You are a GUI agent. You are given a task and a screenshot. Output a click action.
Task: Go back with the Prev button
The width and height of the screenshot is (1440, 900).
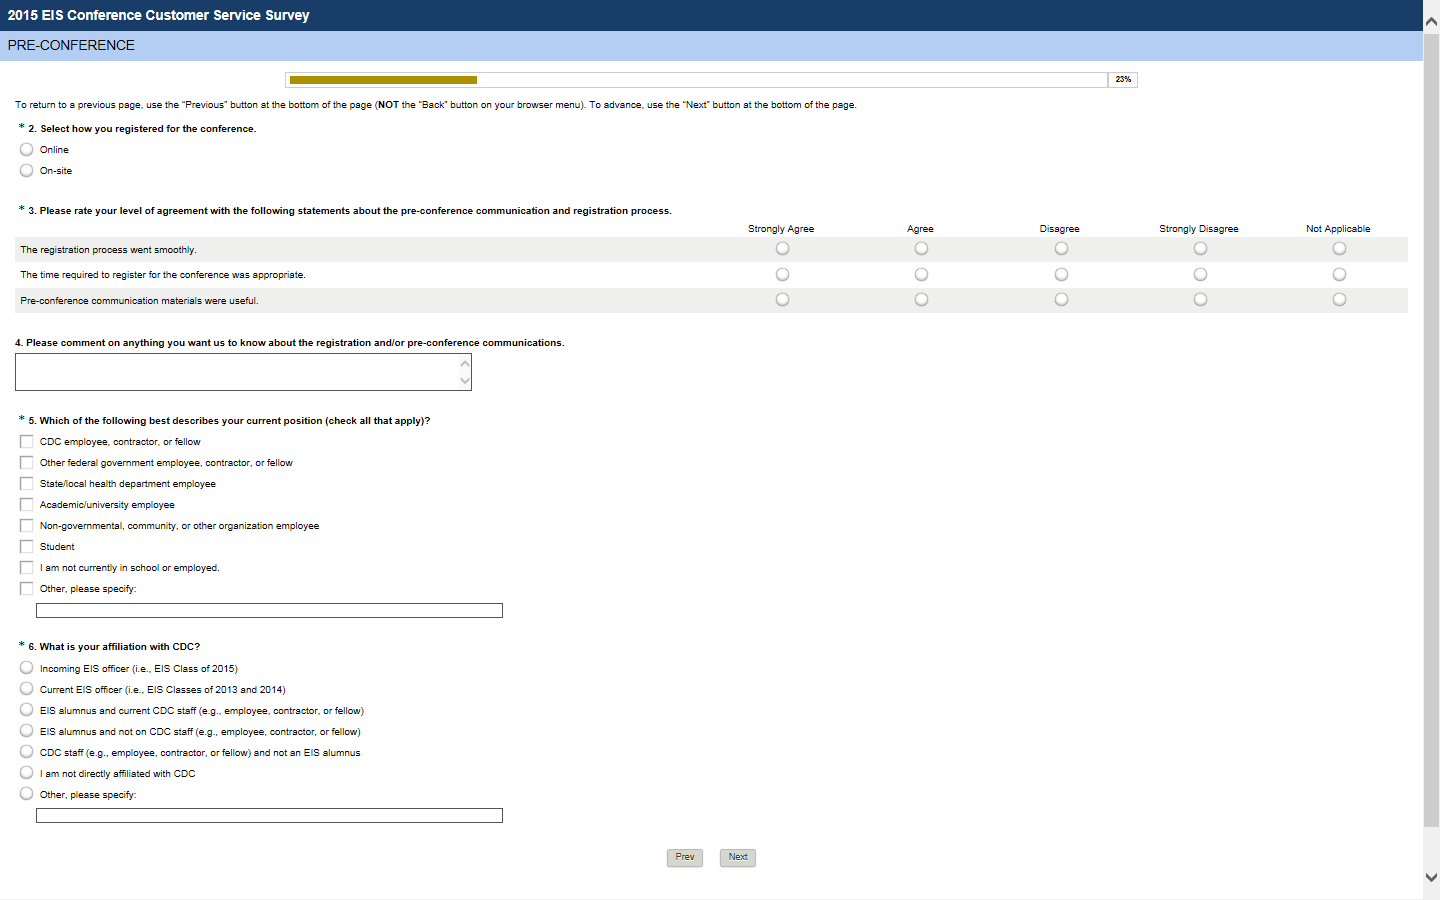point(685,857)
